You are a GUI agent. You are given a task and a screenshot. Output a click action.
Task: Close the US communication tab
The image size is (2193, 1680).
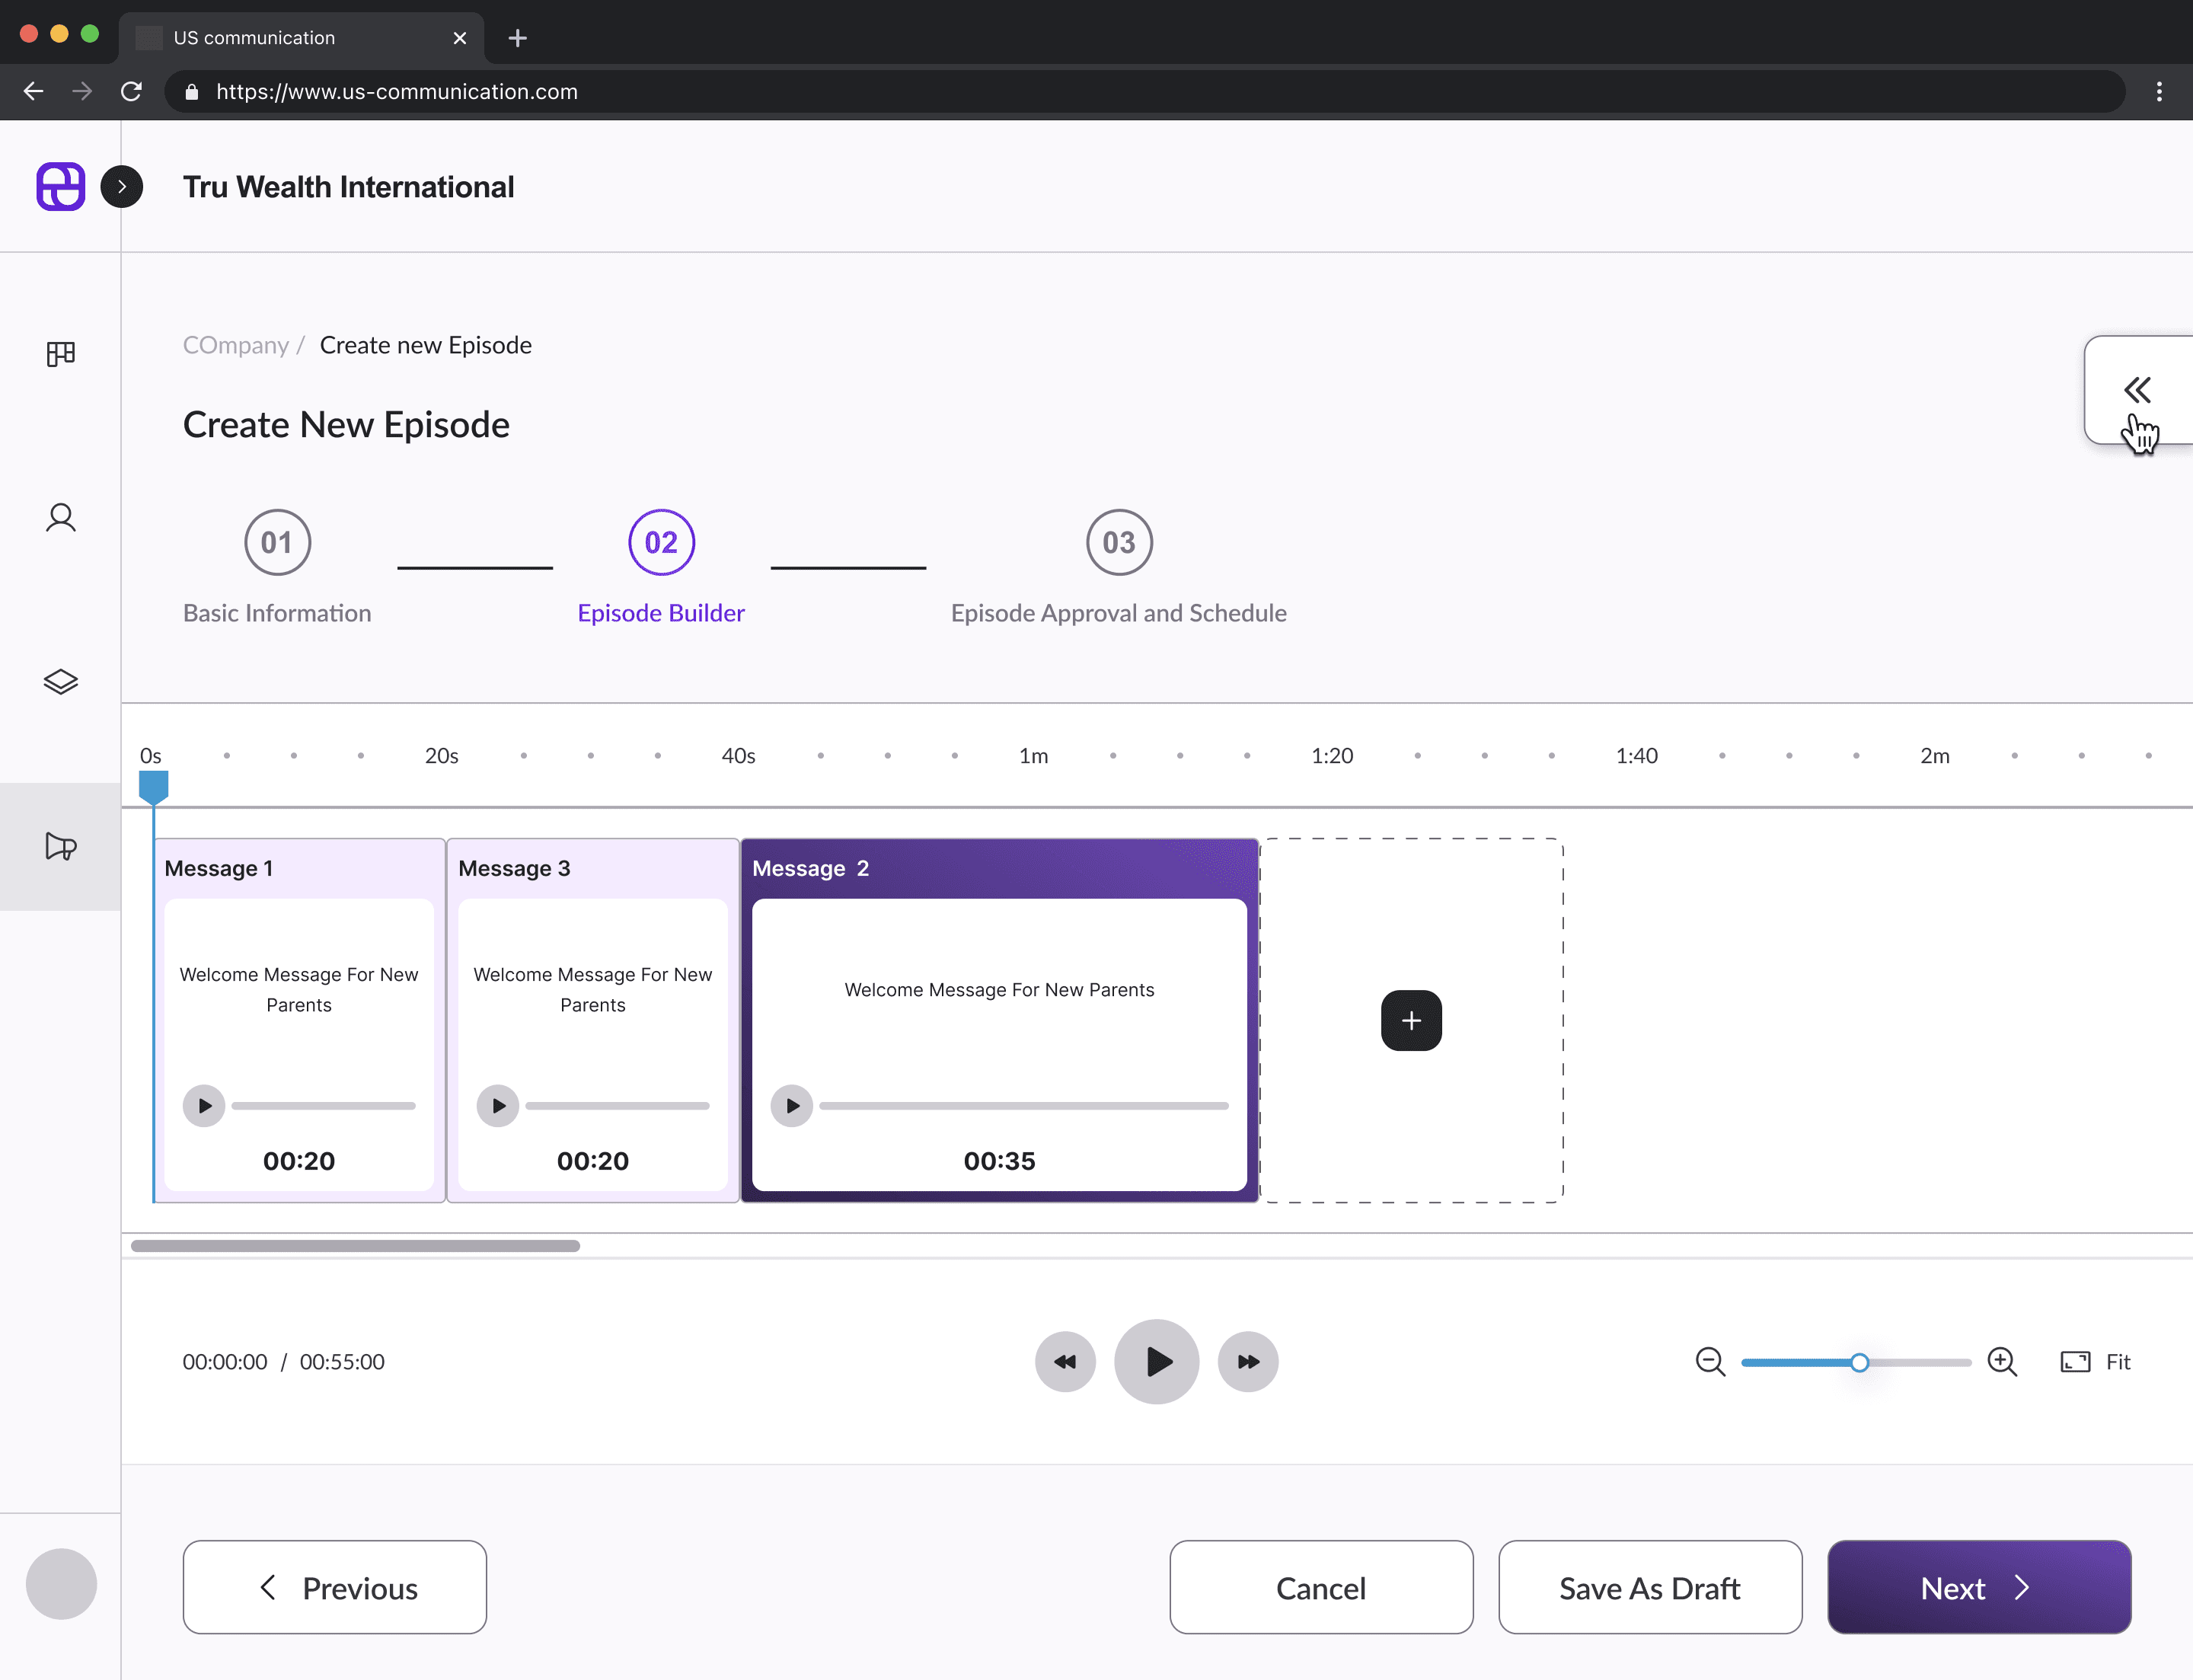pos(460,38)
